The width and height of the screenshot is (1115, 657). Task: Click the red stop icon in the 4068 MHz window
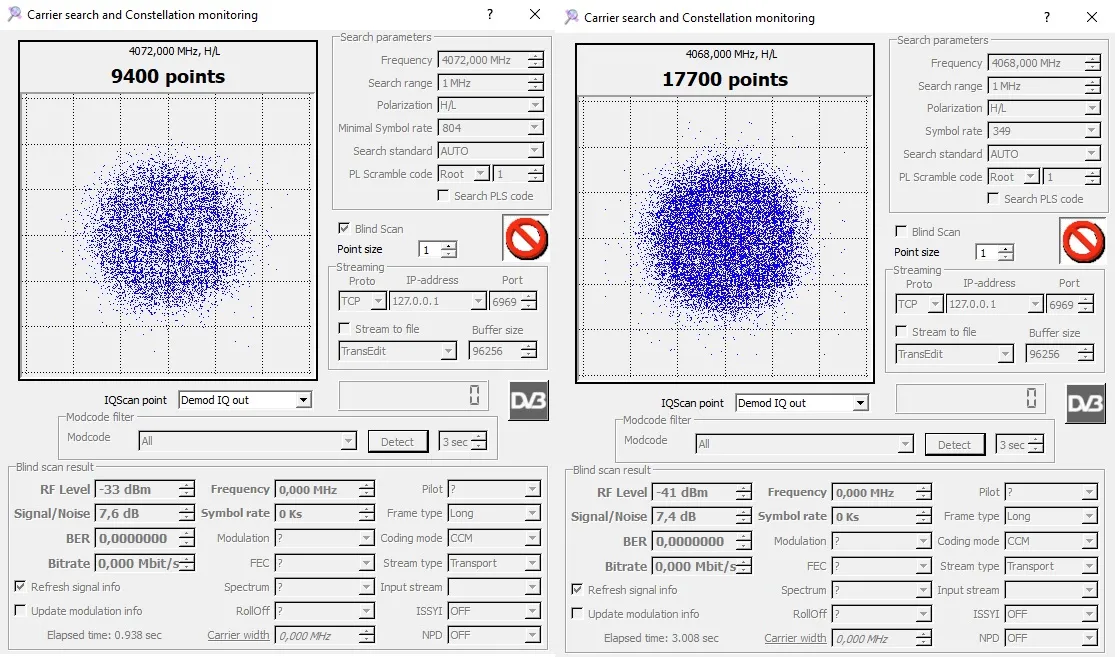point(1083,241)
